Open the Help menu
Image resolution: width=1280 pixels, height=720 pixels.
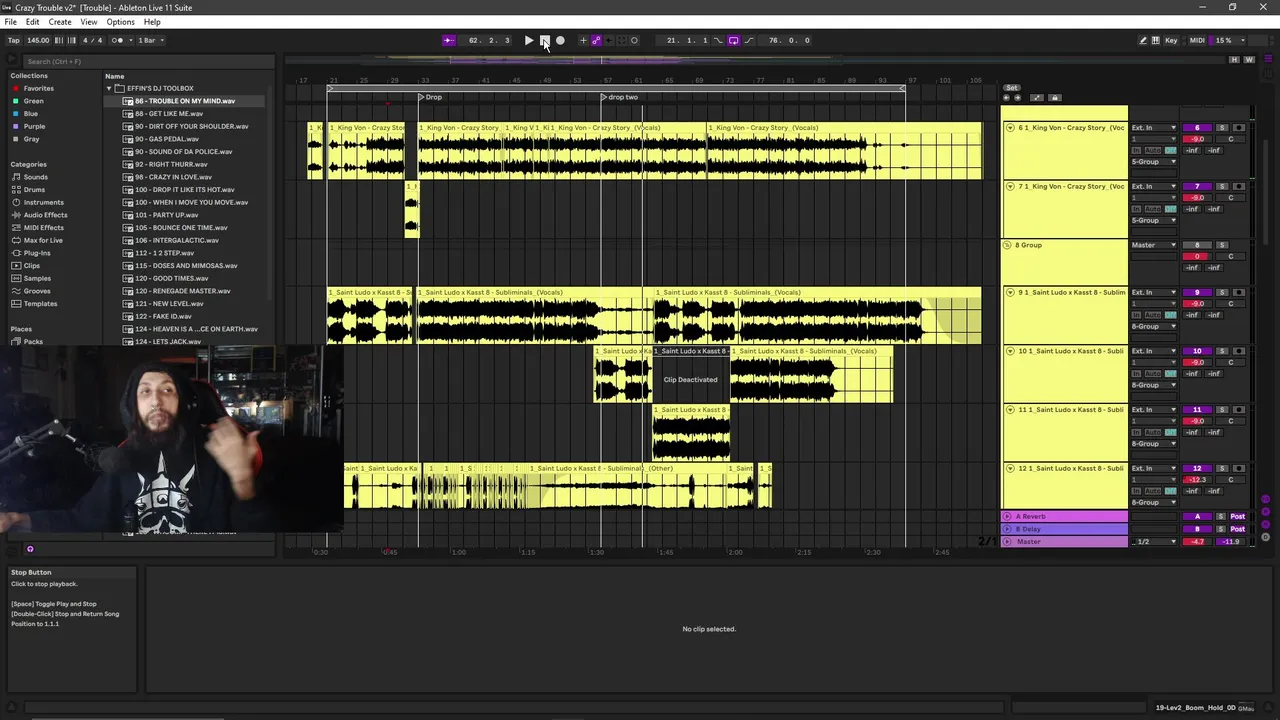click(152, 22)
